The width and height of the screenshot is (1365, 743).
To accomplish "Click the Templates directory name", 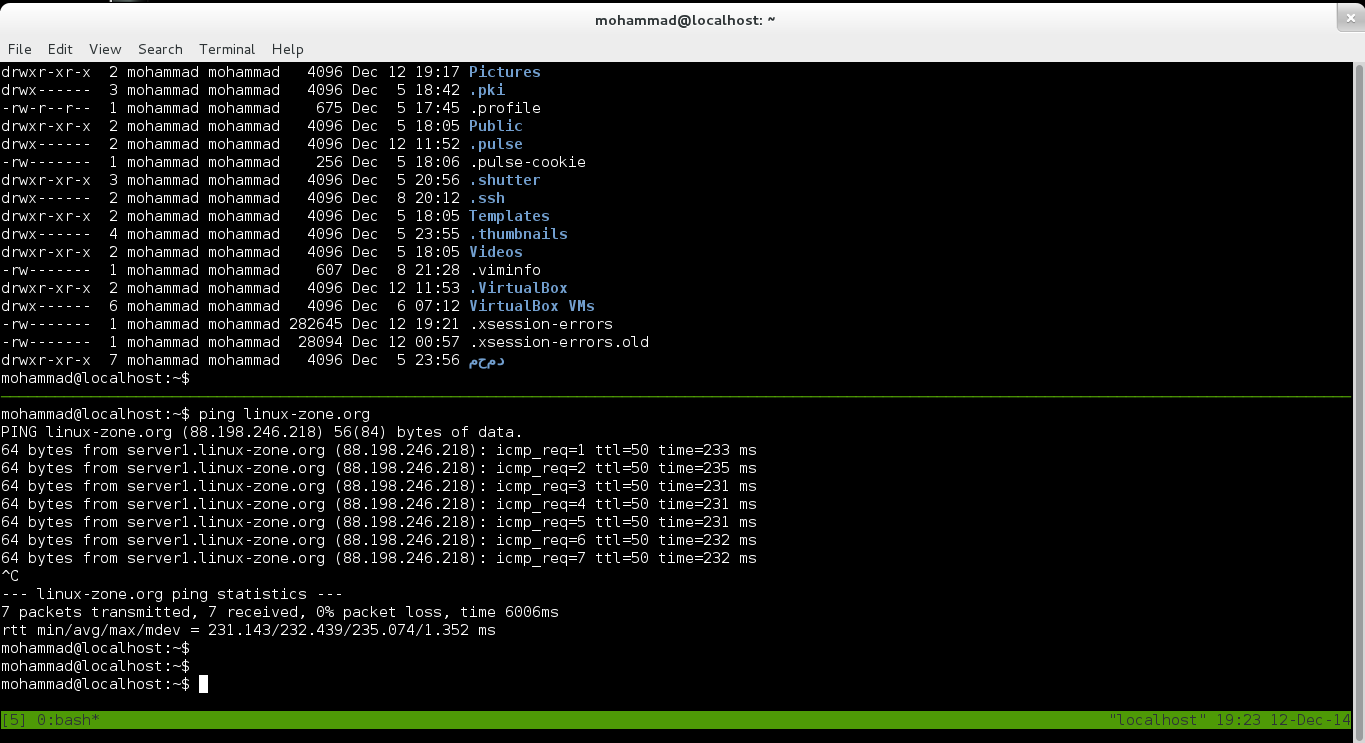I will (x=509, y=216).
